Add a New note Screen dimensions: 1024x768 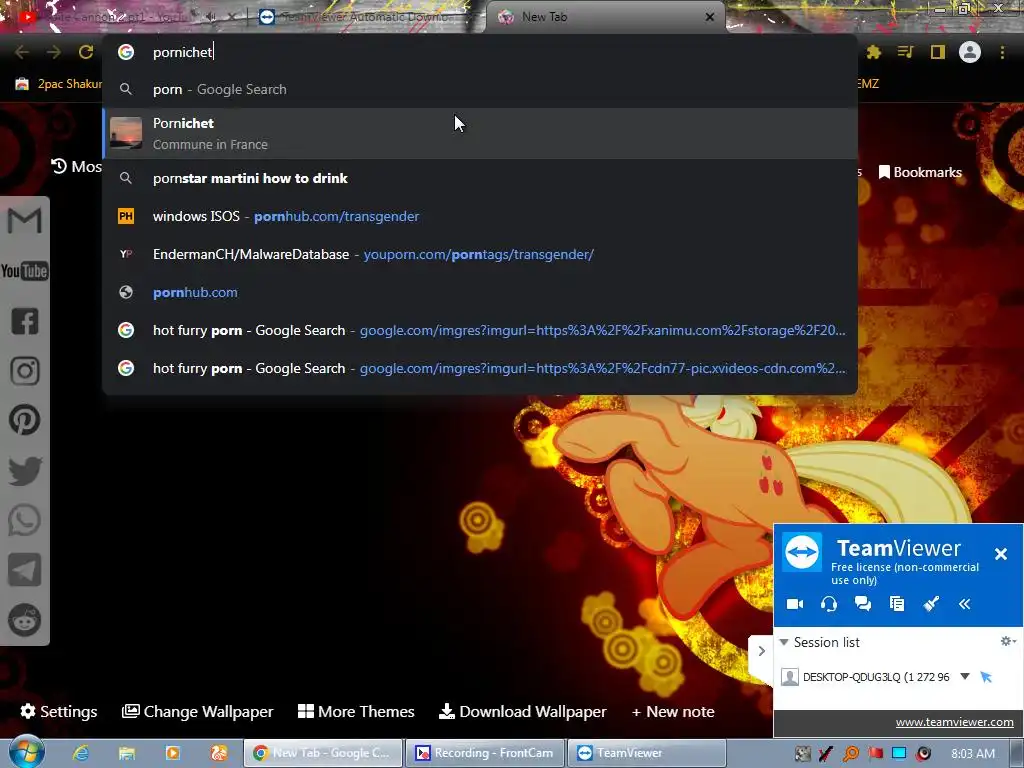(673, 712)
